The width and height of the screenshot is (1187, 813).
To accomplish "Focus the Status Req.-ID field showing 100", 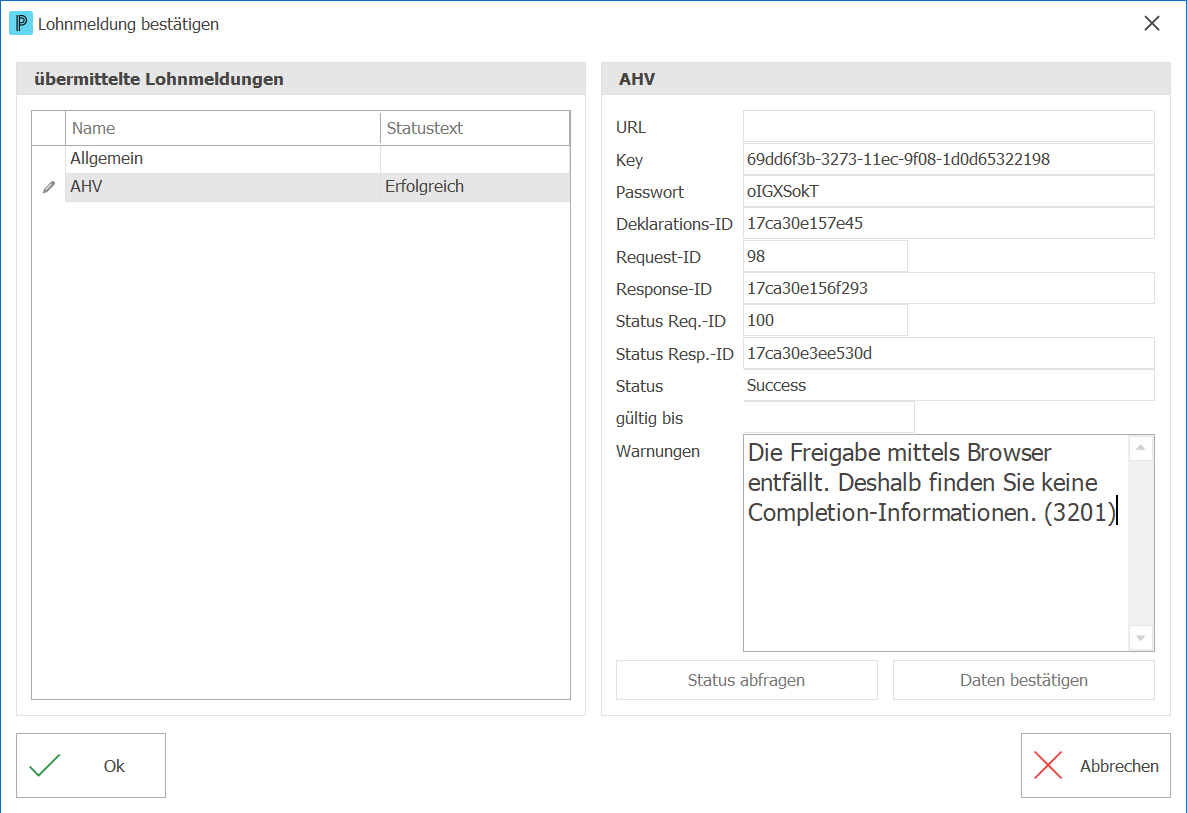I will 825,320.
